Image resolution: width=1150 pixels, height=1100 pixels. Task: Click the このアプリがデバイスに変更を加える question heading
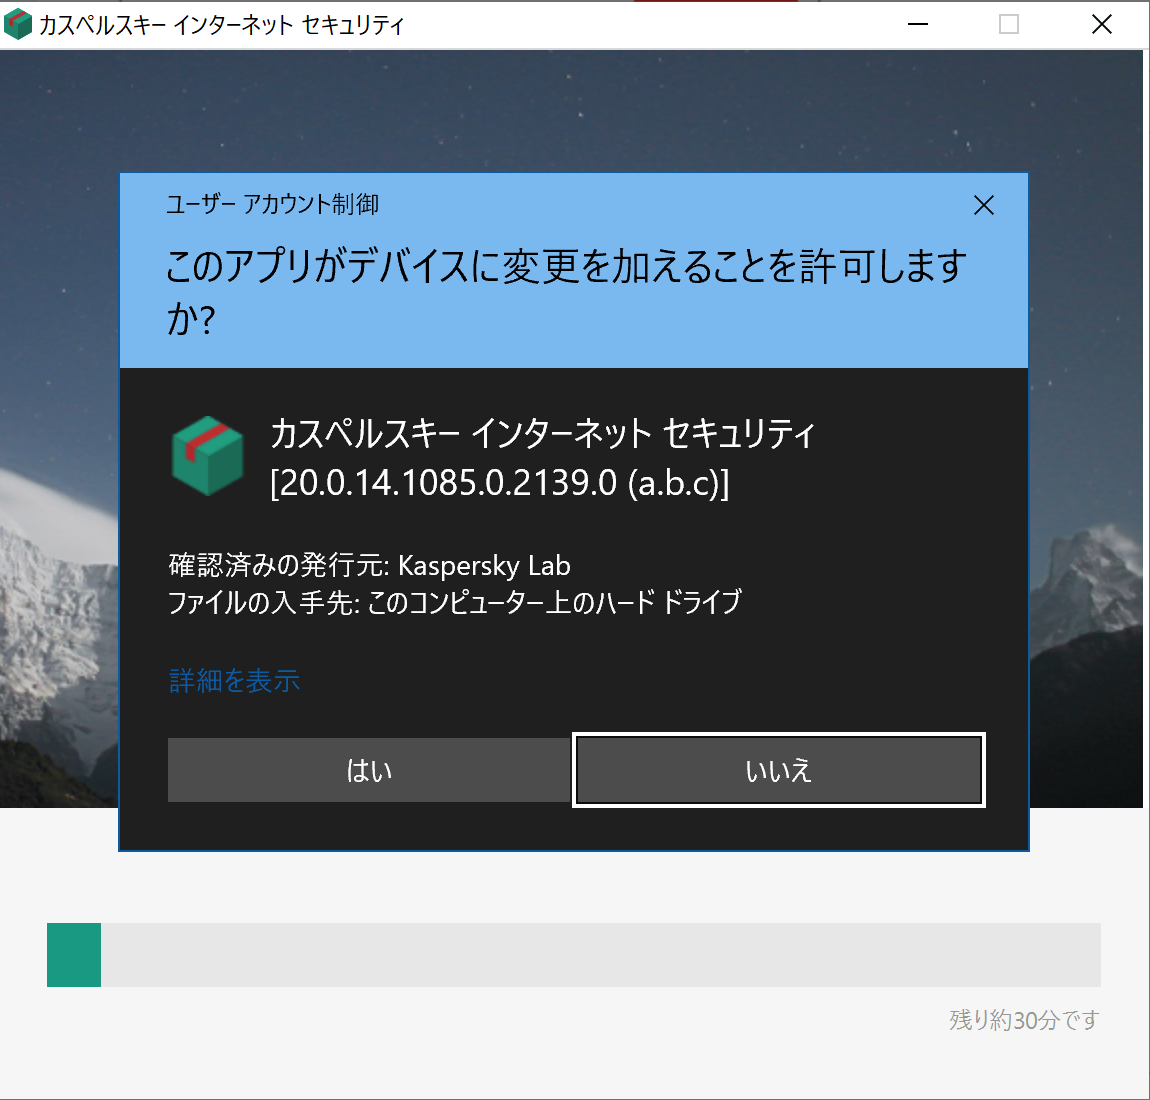tap(566, 292)
